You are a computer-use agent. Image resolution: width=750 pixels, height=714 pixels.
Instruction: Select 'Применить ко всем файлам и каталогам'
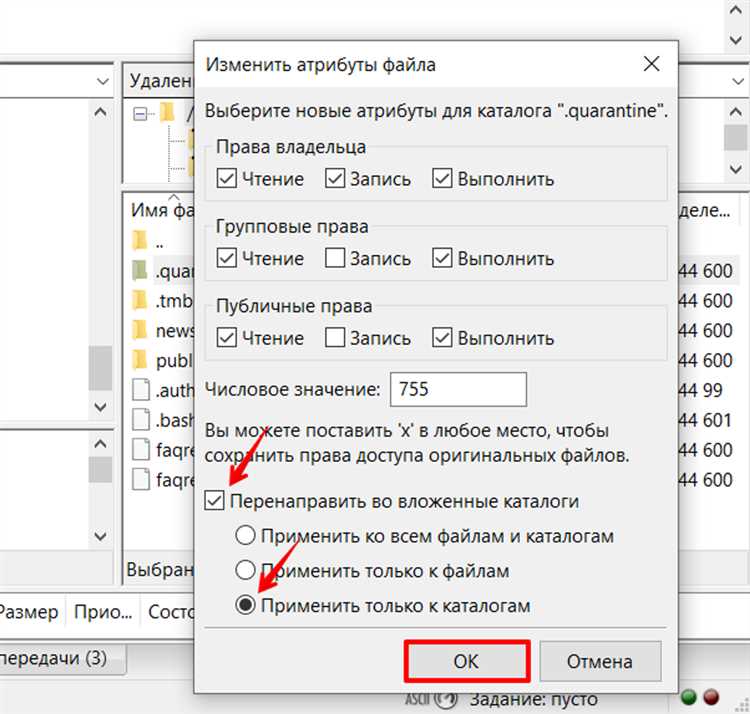pyautogui.click(x=245, y=536)
